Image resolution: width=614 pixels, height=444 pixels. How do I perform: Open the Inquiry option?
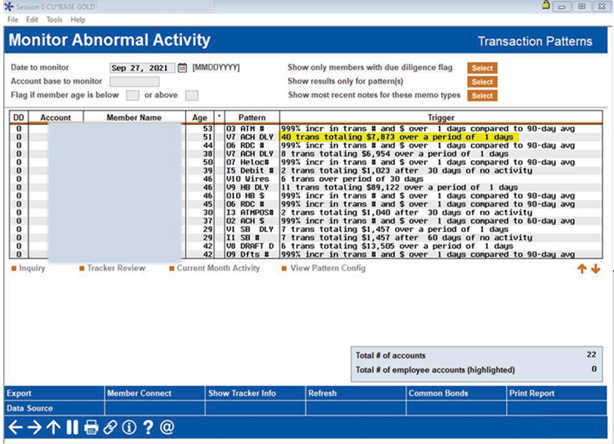(x=28, y=268)
